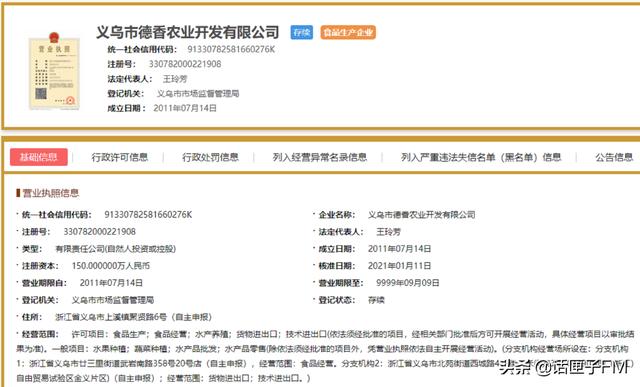Switch to the 公告信息 tab
The image size is (640, 387).
[614, 157]
